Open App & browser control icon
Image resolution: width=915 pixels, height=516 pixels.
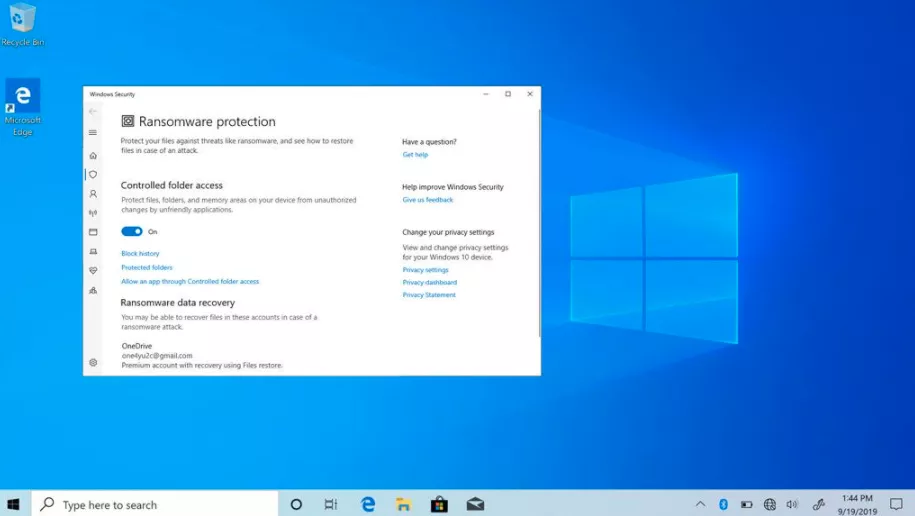(93, 232)
